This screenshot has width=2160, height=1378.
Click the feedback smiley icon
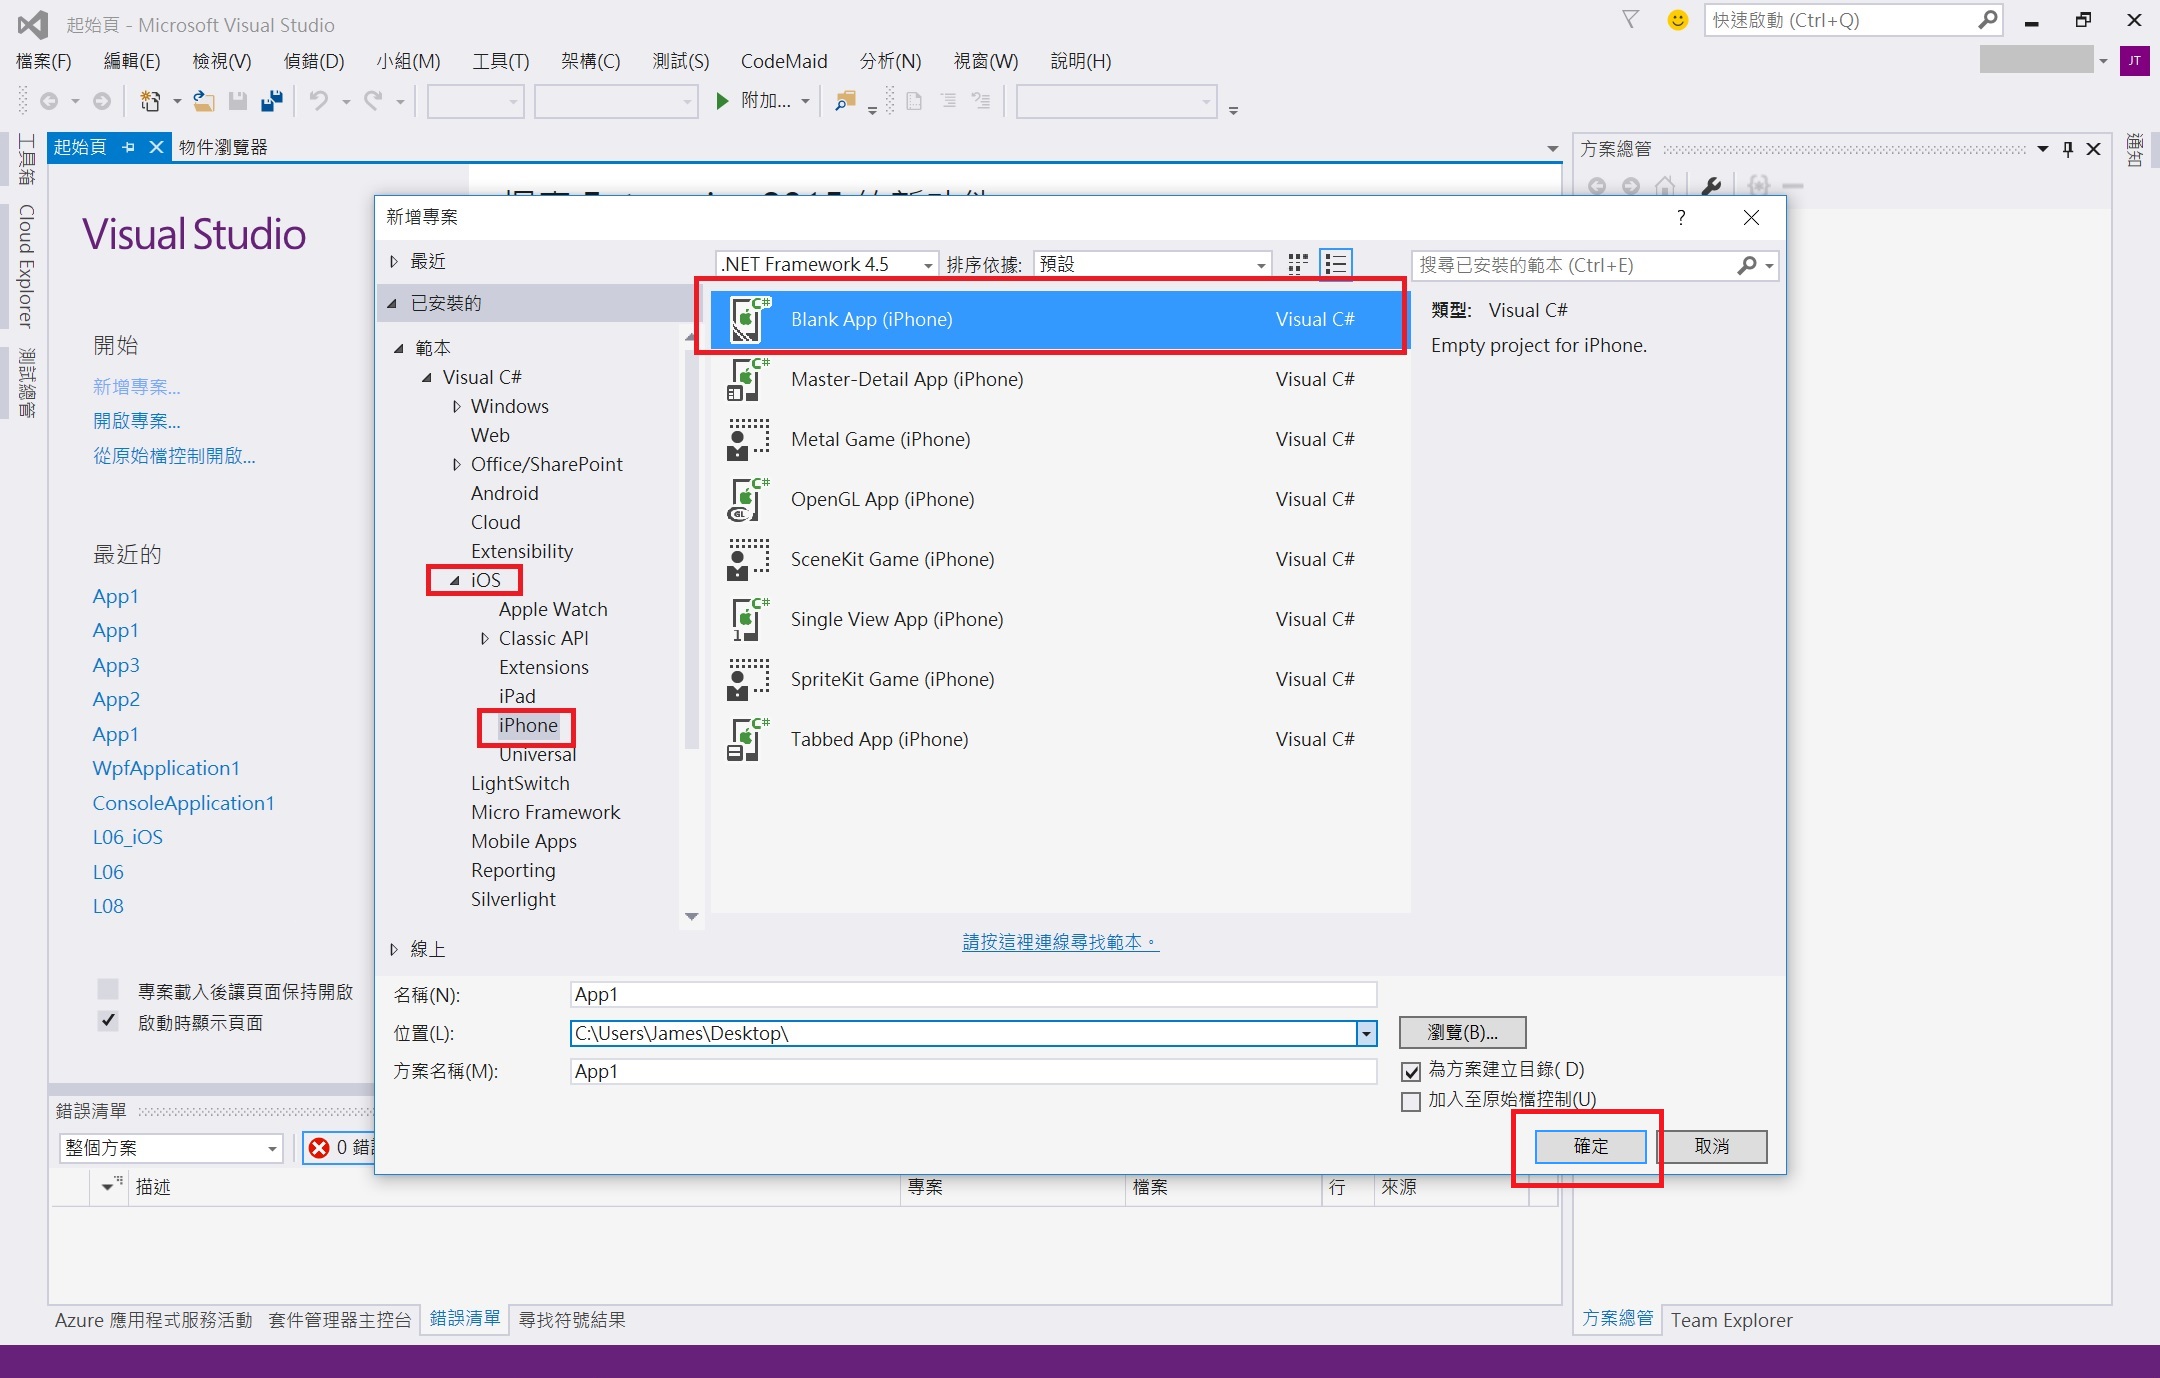(1678, 20)
